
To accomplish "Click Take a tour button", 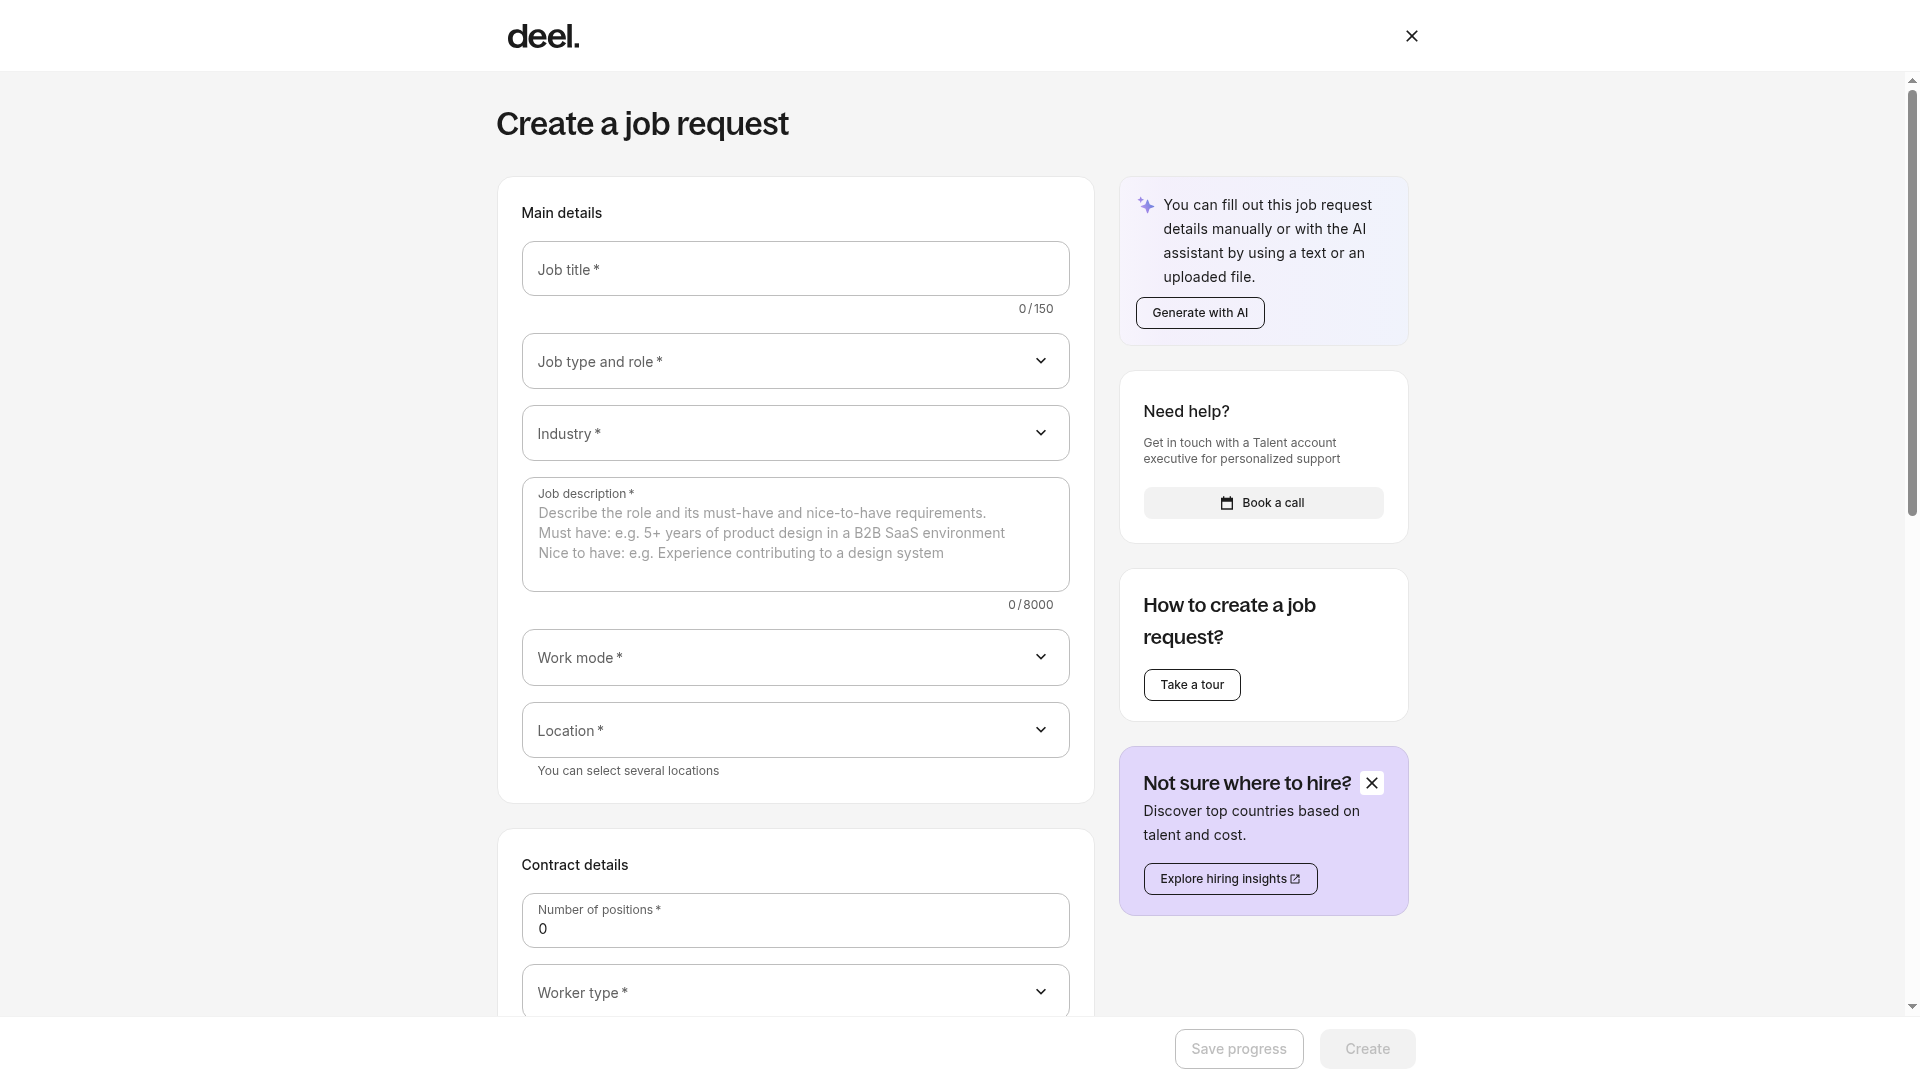I will click(x=1192, y=685).
